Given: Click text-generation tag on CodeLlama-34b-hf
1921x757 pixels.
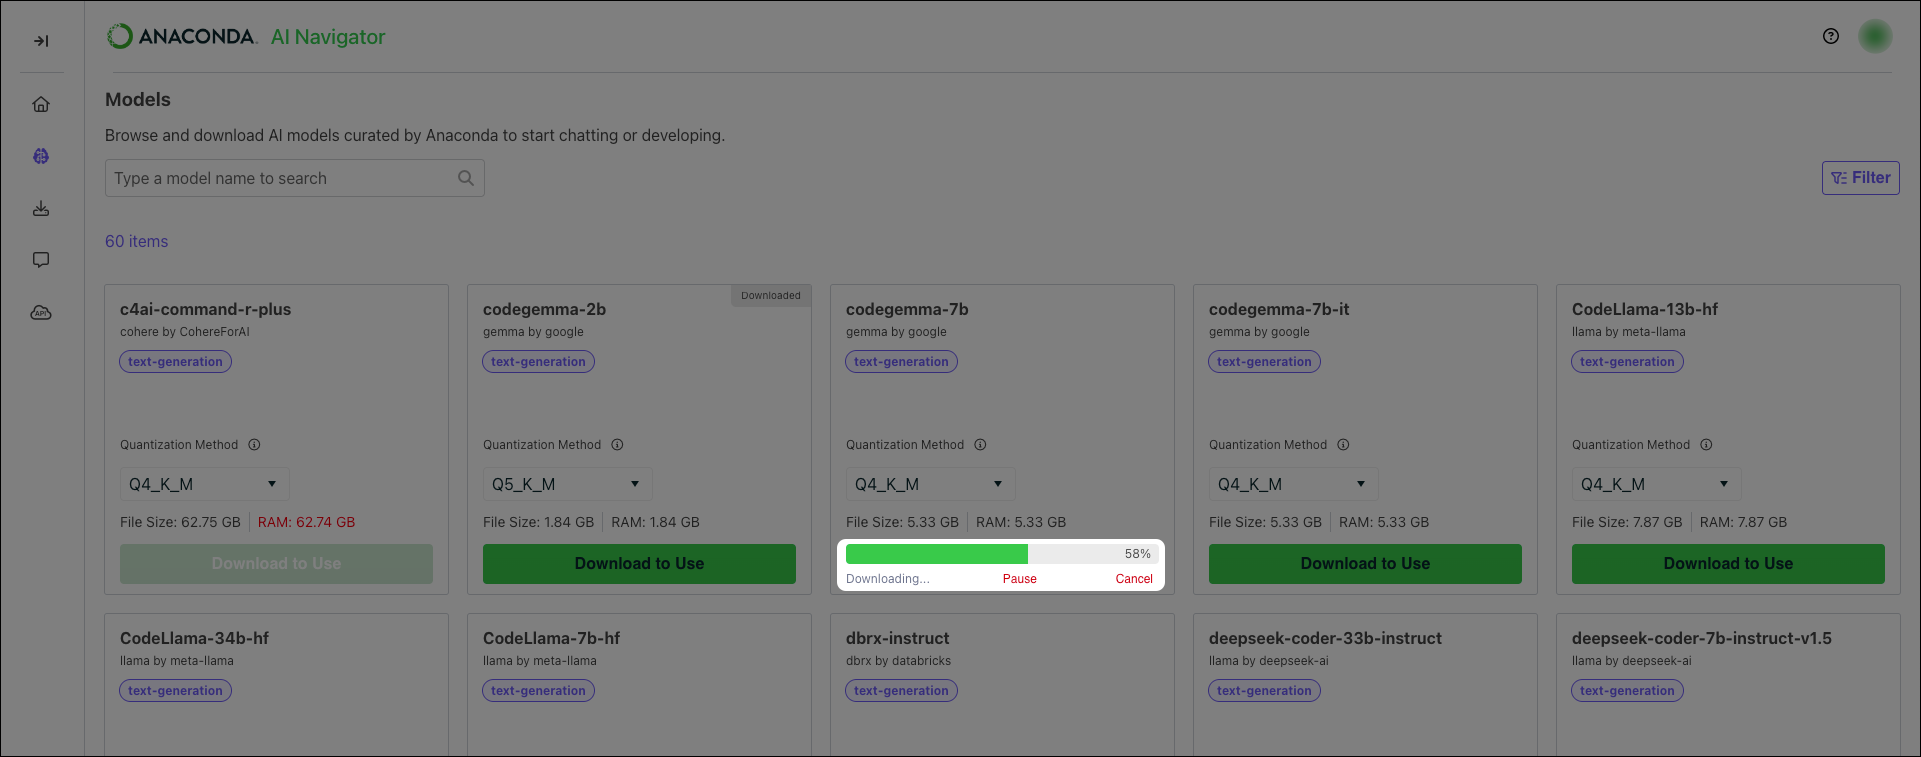Looking at the screenshot, I should click(x=176, y=691).
